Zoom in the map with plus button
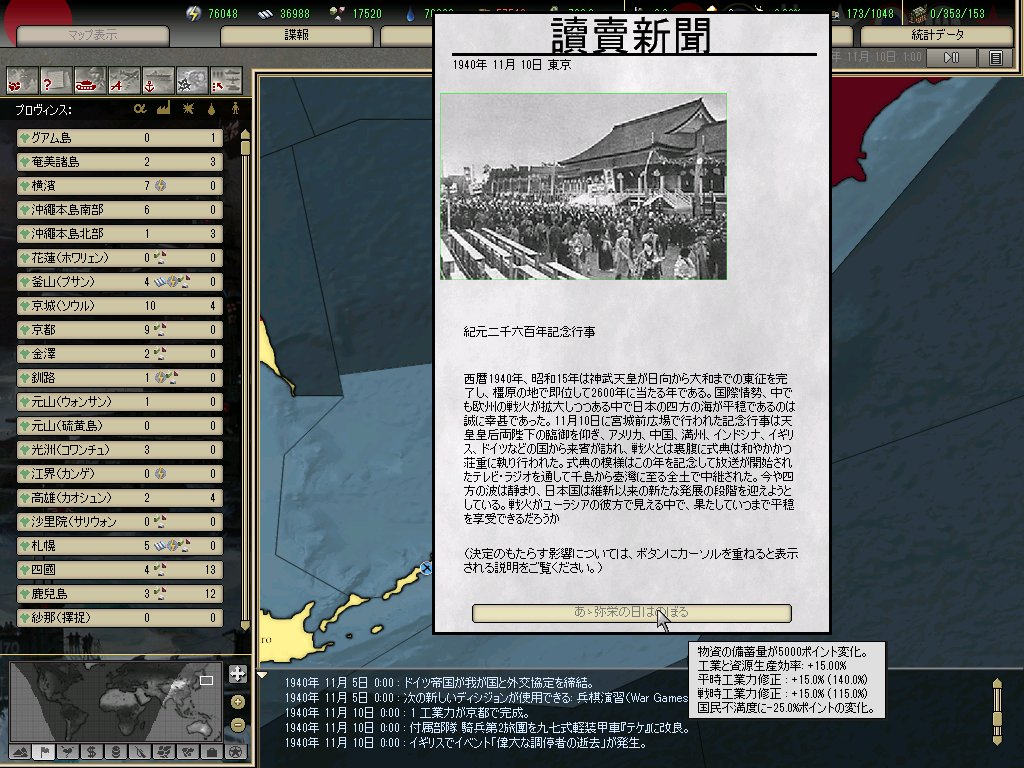 238,702
